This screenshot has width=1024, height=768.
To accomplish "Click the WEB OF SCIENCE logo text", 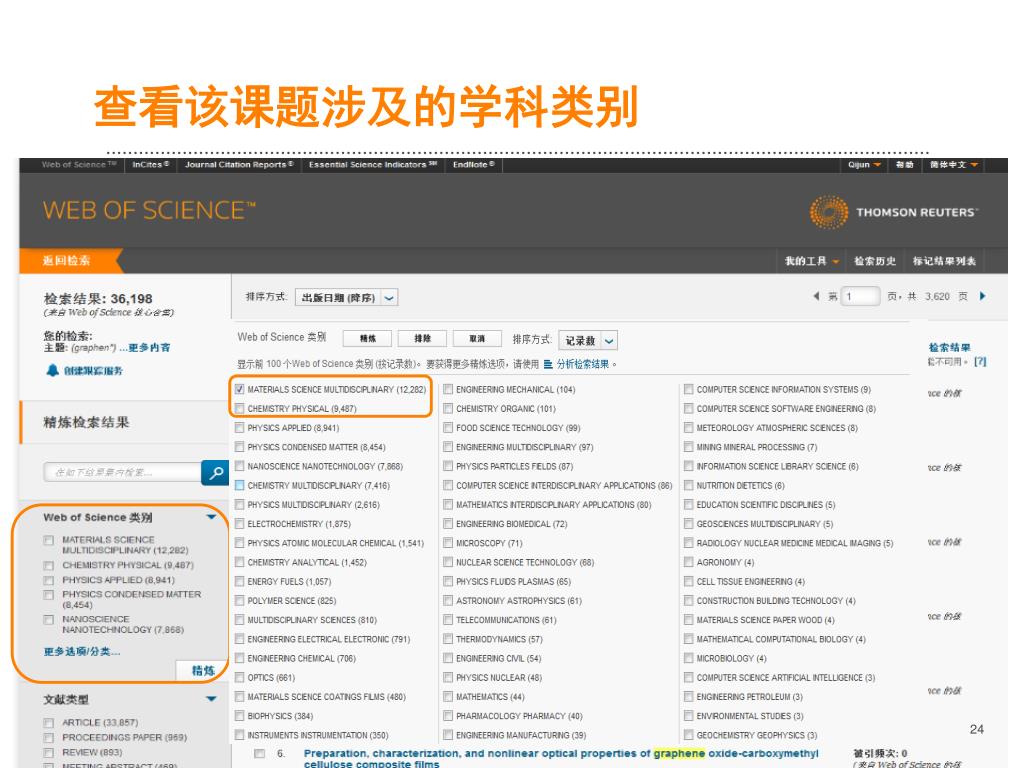I will (149, 210).
